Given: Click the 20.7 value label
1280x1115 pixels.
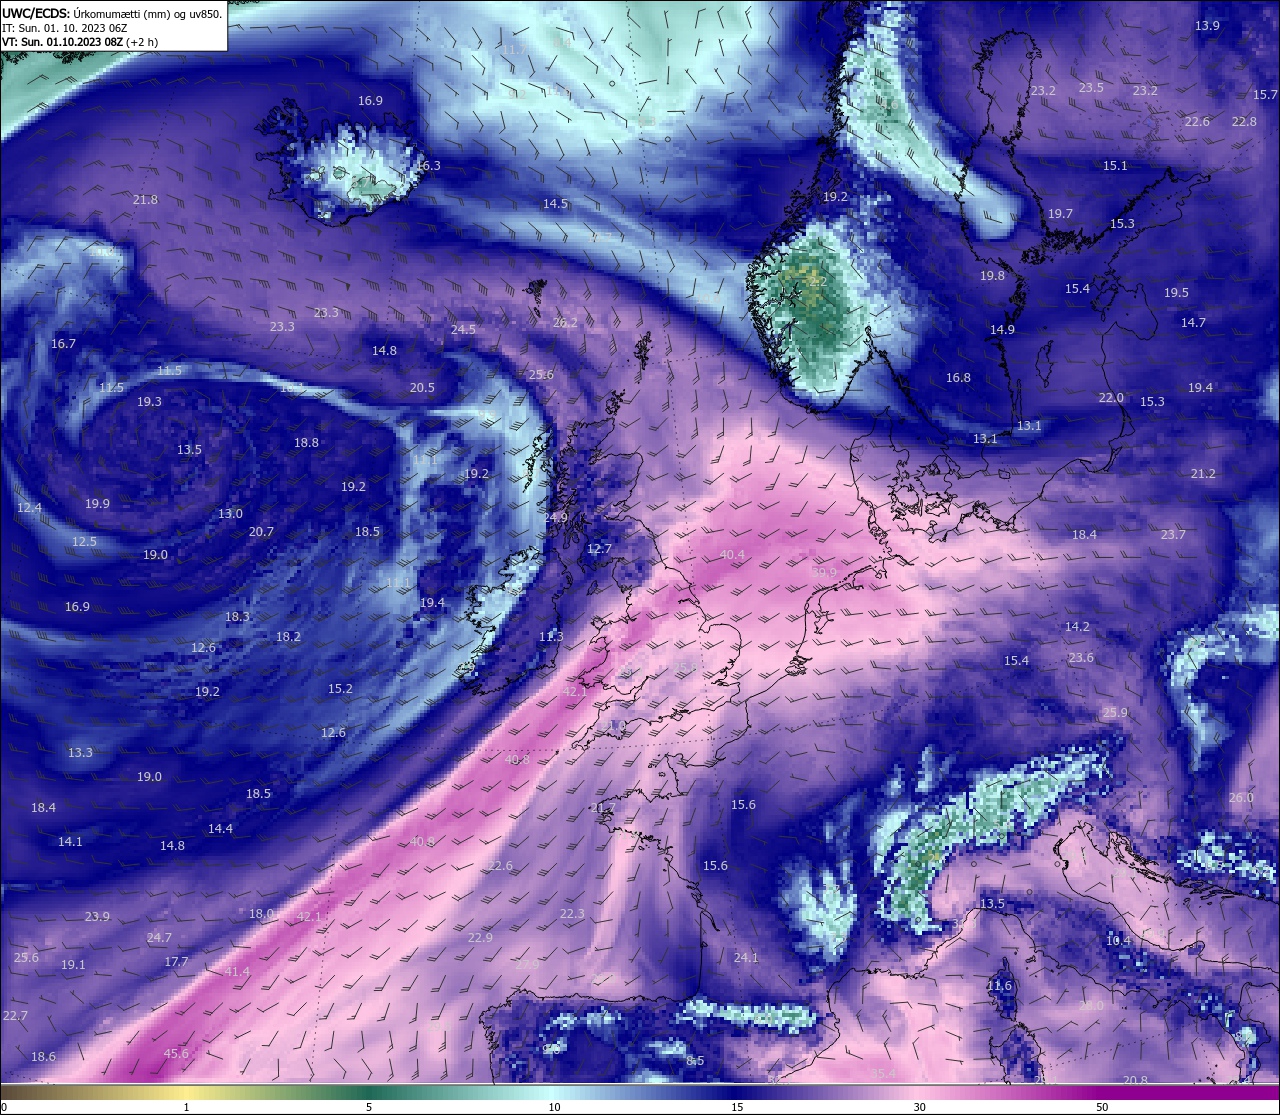Looking at the screenshot, I should tap(261, 532).
